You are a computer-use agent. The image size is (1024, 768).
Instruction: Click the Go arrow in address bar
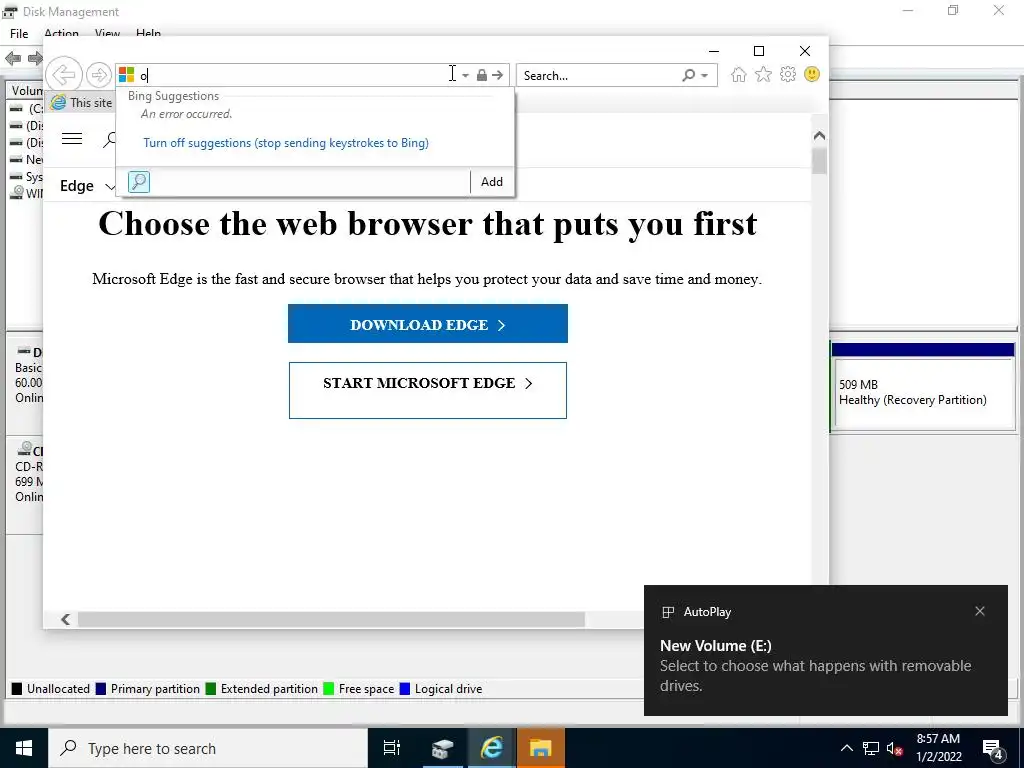(498, 75)
